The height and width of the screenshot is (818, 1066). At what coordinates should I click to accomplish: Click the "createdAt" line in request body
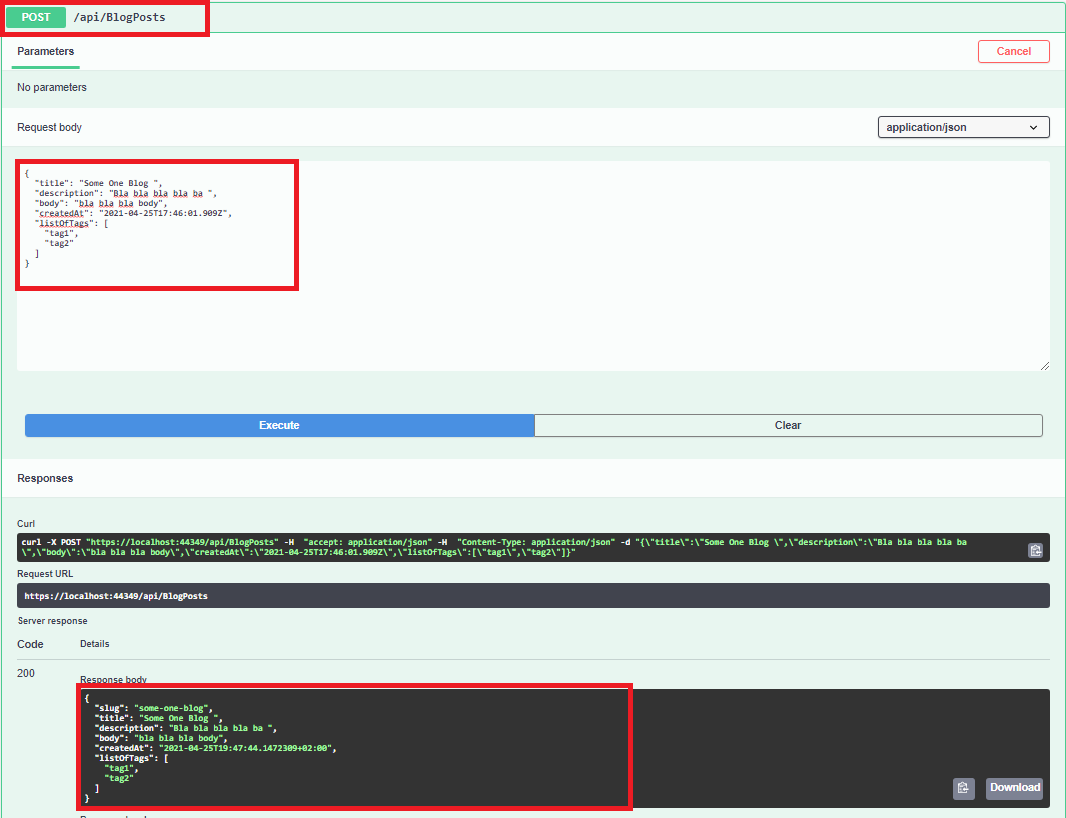(134, 213)
